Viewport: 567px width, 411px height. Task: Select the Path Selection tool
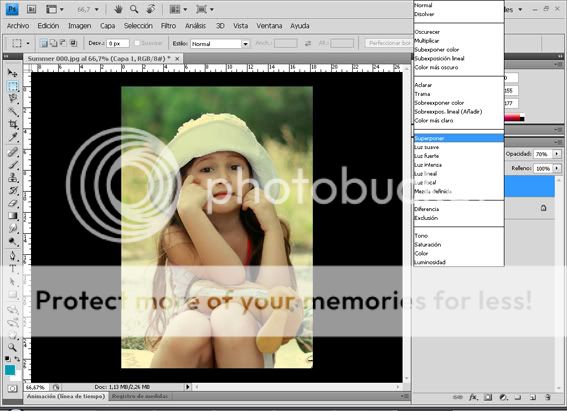click(x=13, y=282)
